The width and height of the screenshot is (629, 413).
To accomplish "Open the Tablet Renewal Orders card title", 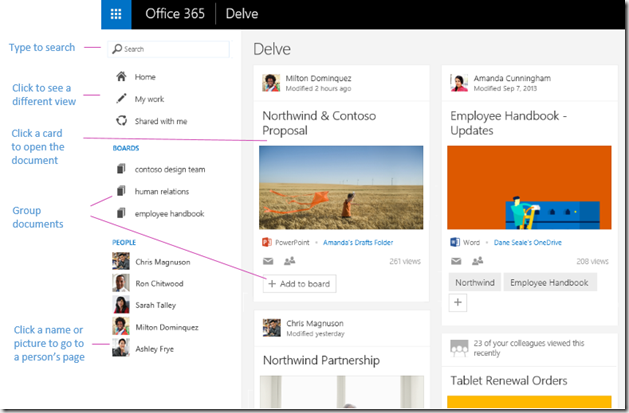I will coord(509,380).
